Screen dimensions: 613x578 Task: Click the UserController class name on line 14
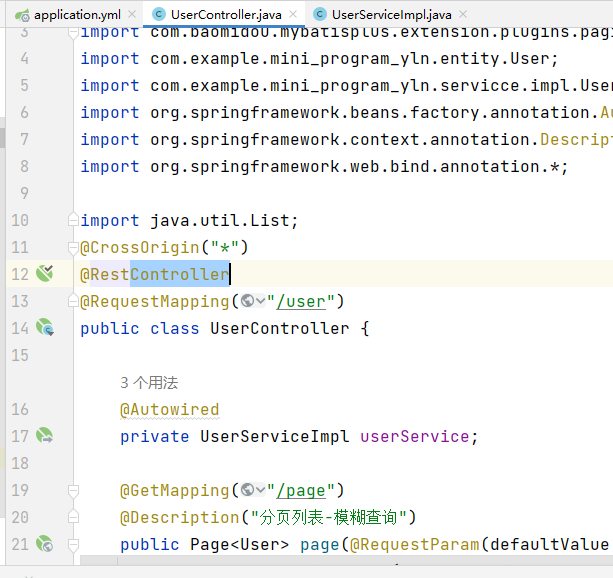pyautogui.click(x=280, y=328)
